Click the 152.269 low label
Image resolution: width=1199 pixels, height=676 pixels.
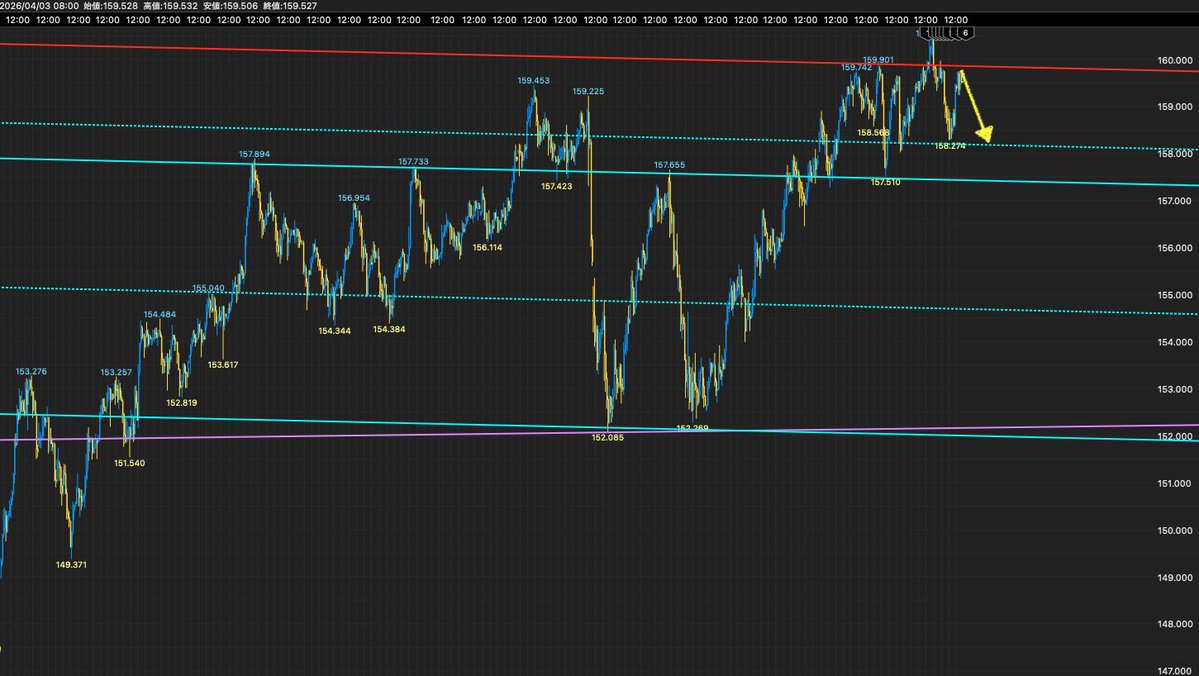(x=692, y=428)
